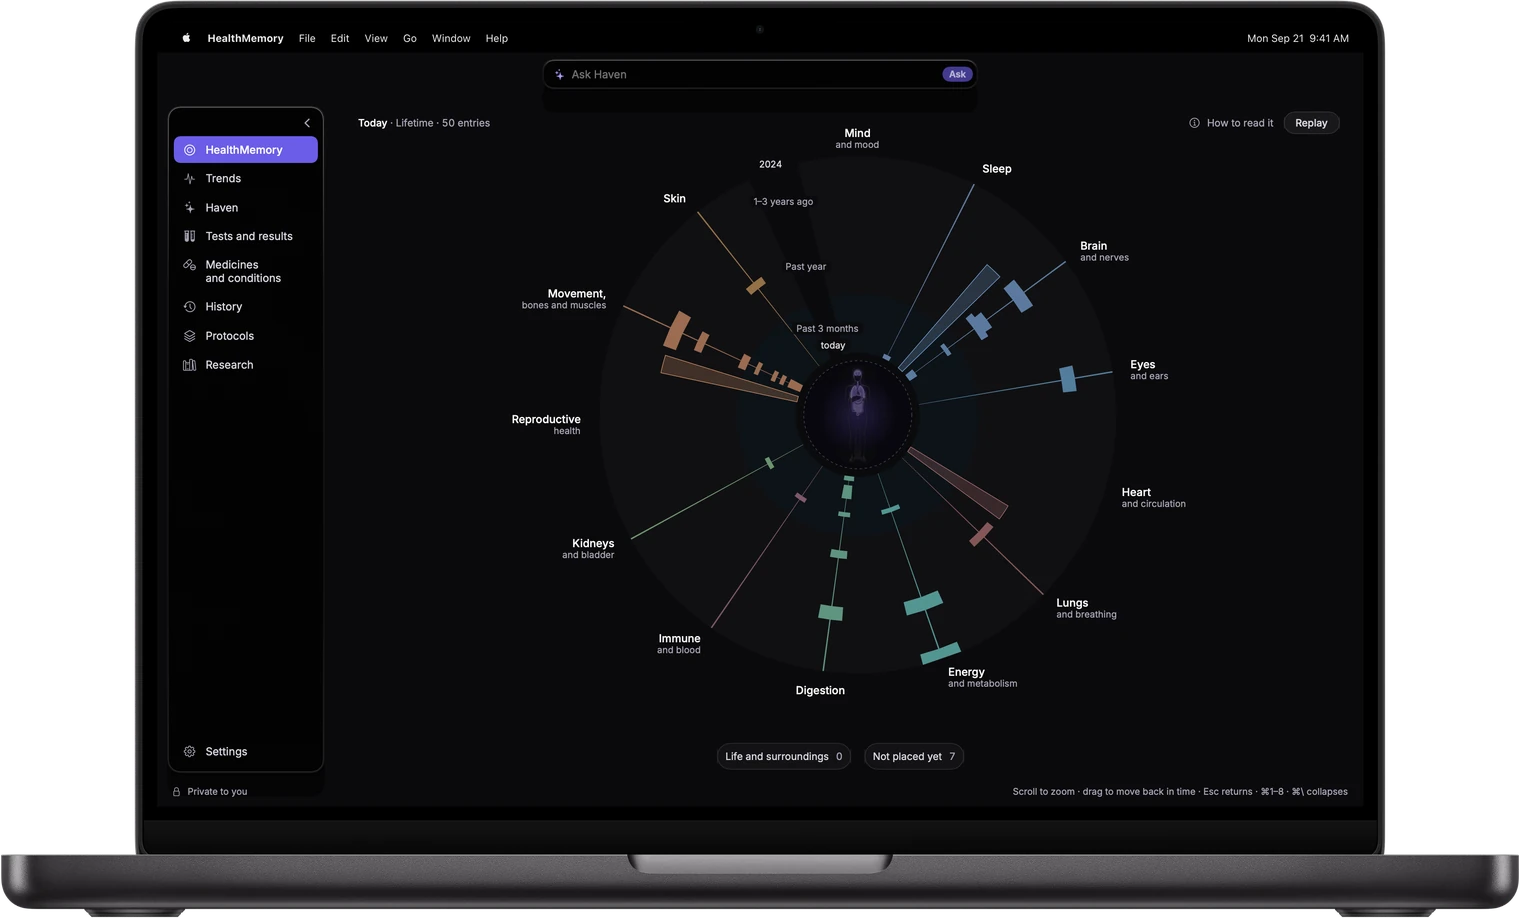This screenshot has height=918, width=1520.
Task: Click the info icon beside How to read it
Action: click(1194, 123)
